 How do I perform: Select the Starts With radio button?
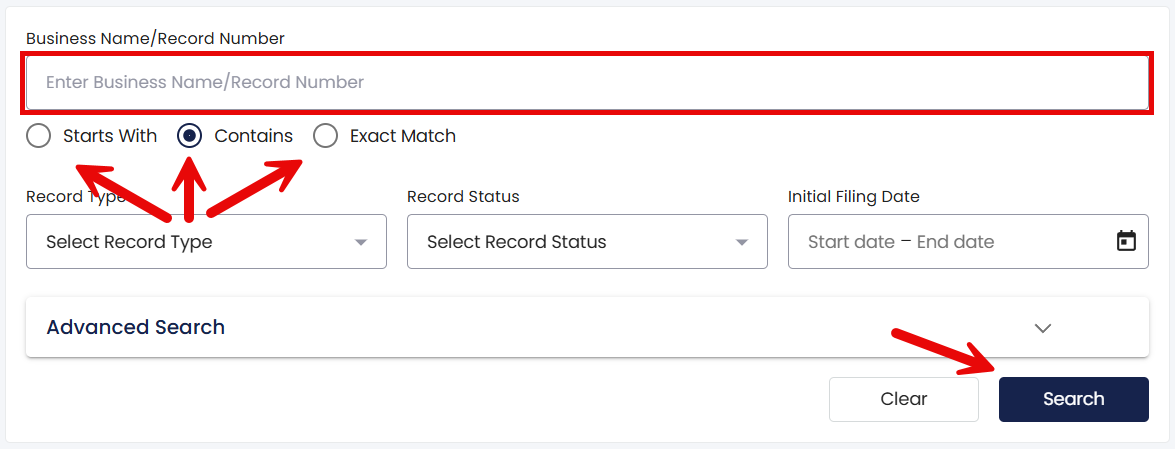(x=38, y=136)
